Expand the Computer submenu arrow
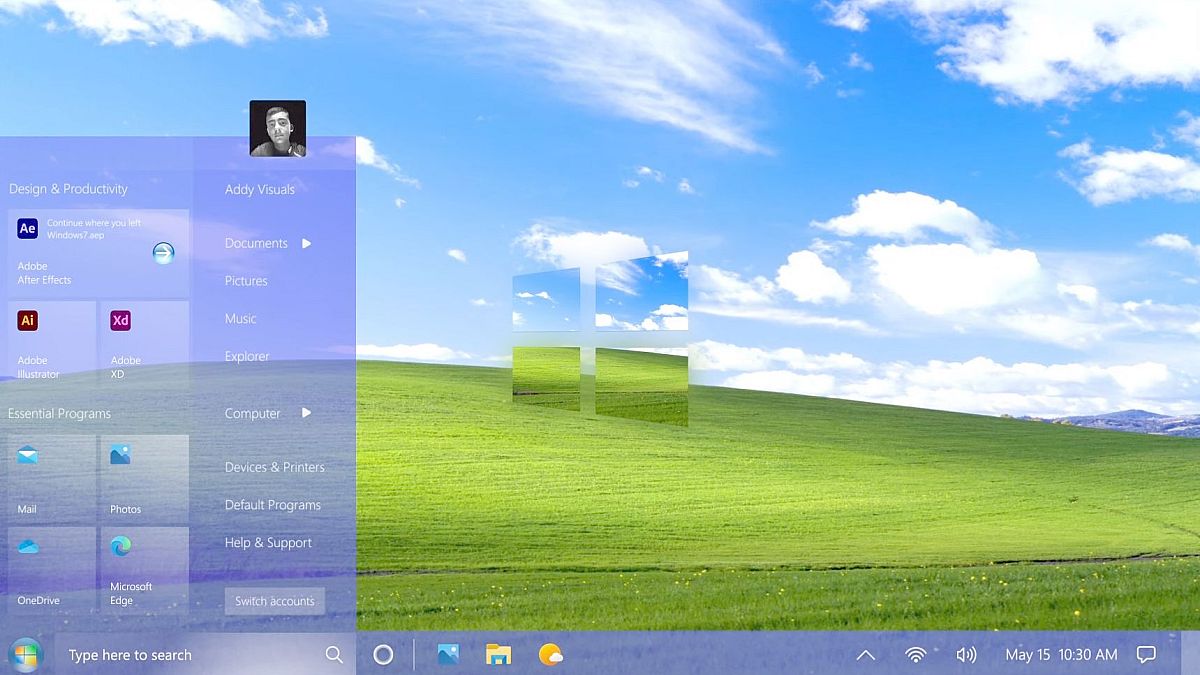 [307, 413]
